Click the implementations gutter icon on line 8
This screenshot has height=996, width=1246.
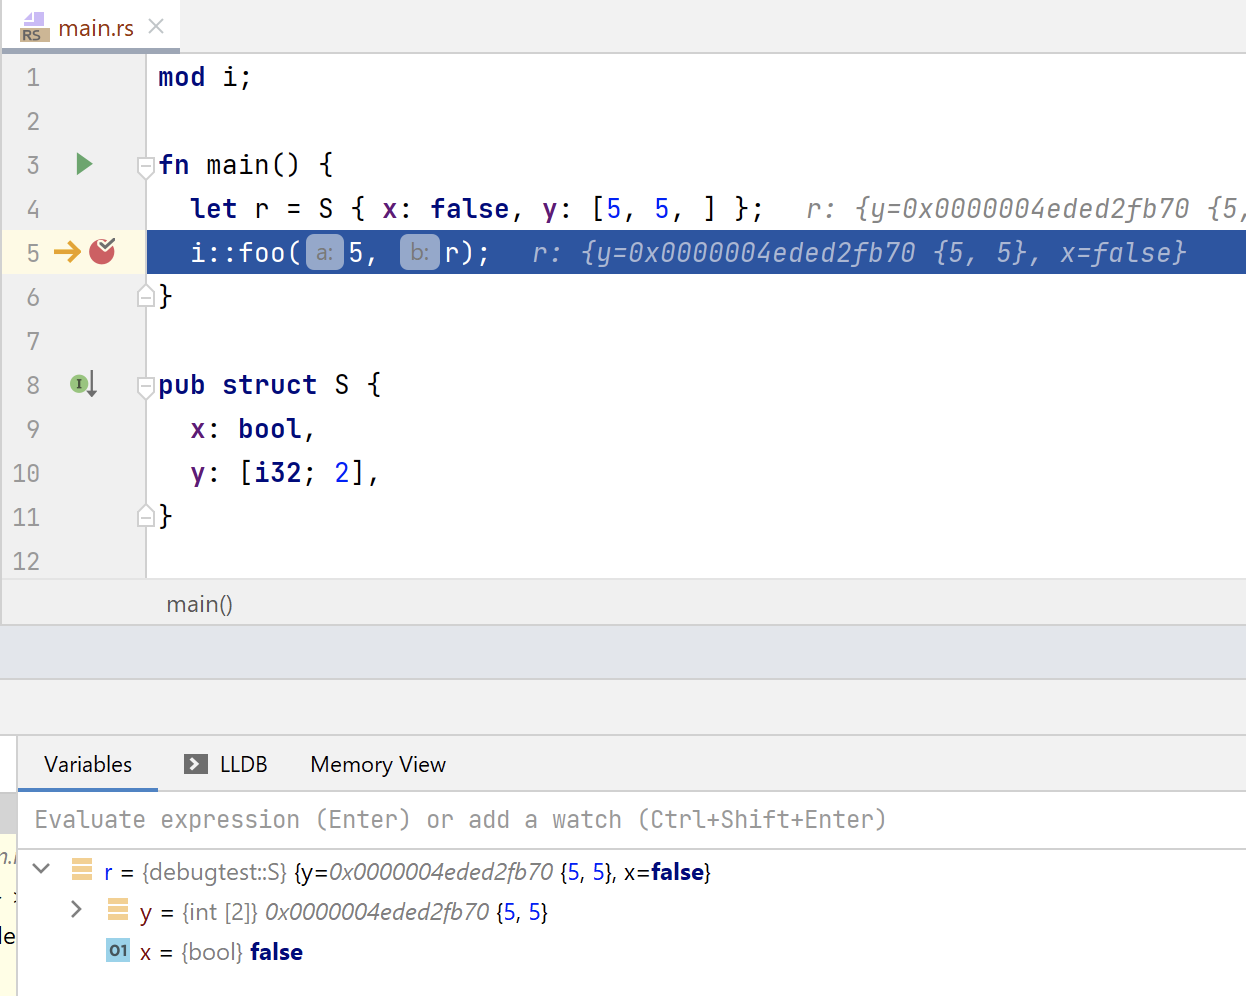pyautogui.click(x=83, y=384)
